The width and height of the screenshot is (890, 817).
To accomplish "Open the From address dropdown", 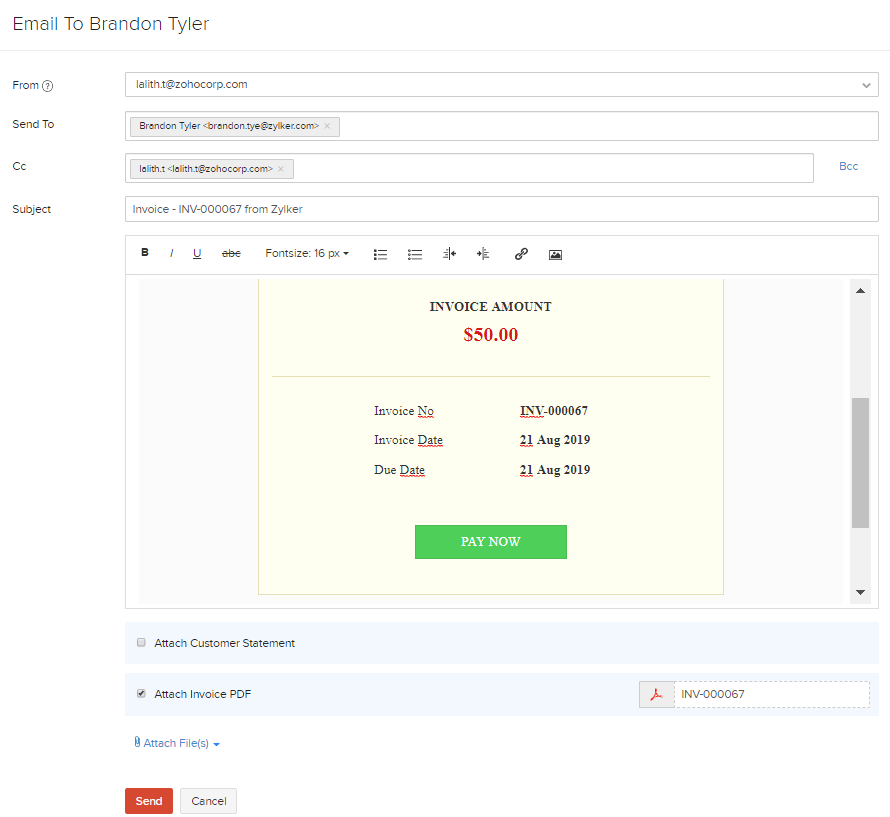I will pyautogui.click(x=866, y=85).
